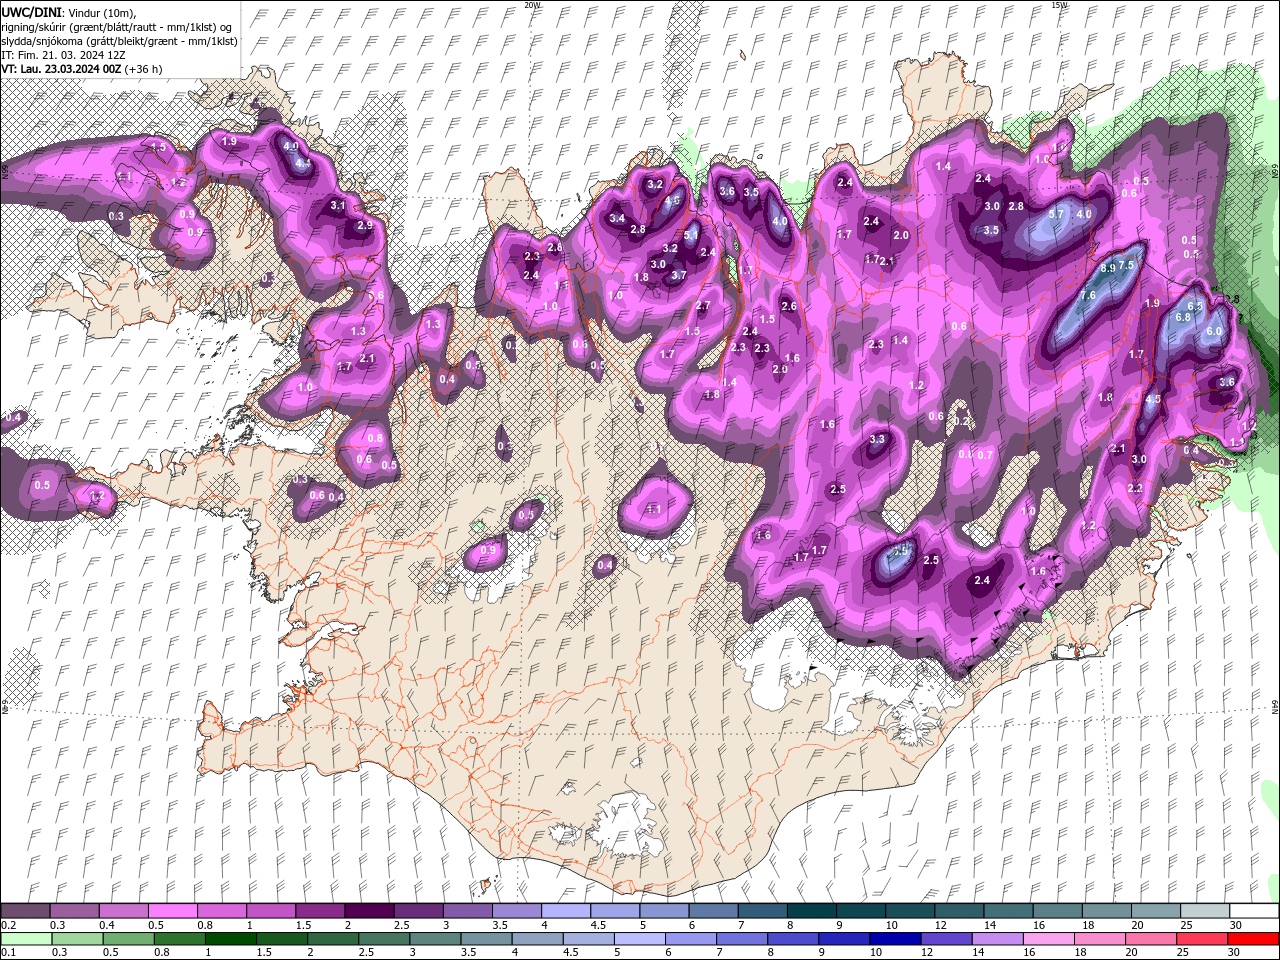Click the dark mauve 0.2–0.3 snow legend swatch
This screenshot has width=1280, height=960.
pos(27,911)
